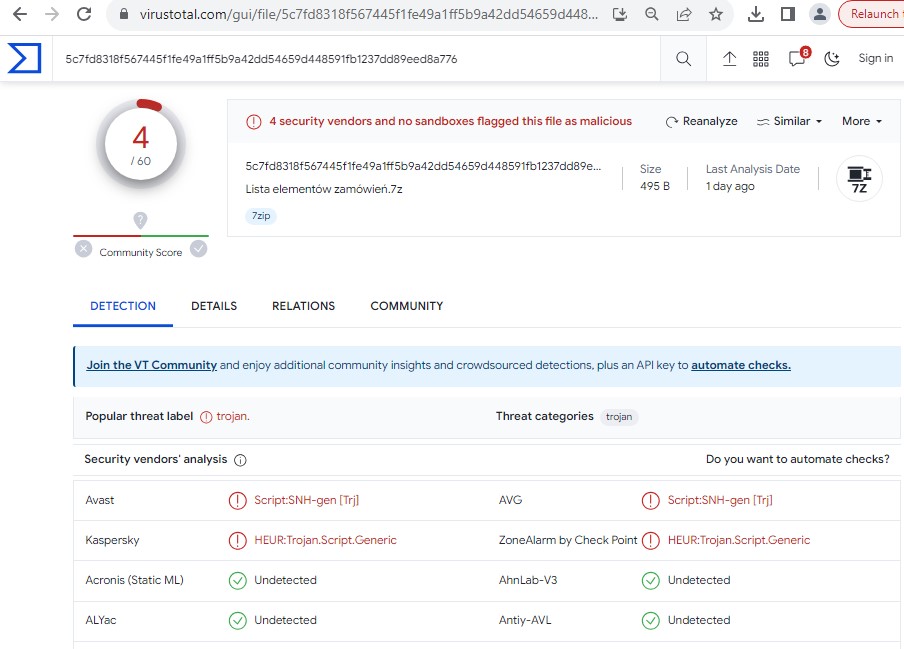Open the Community tab
The image size is (904, 649).
[x=406, y=306]
